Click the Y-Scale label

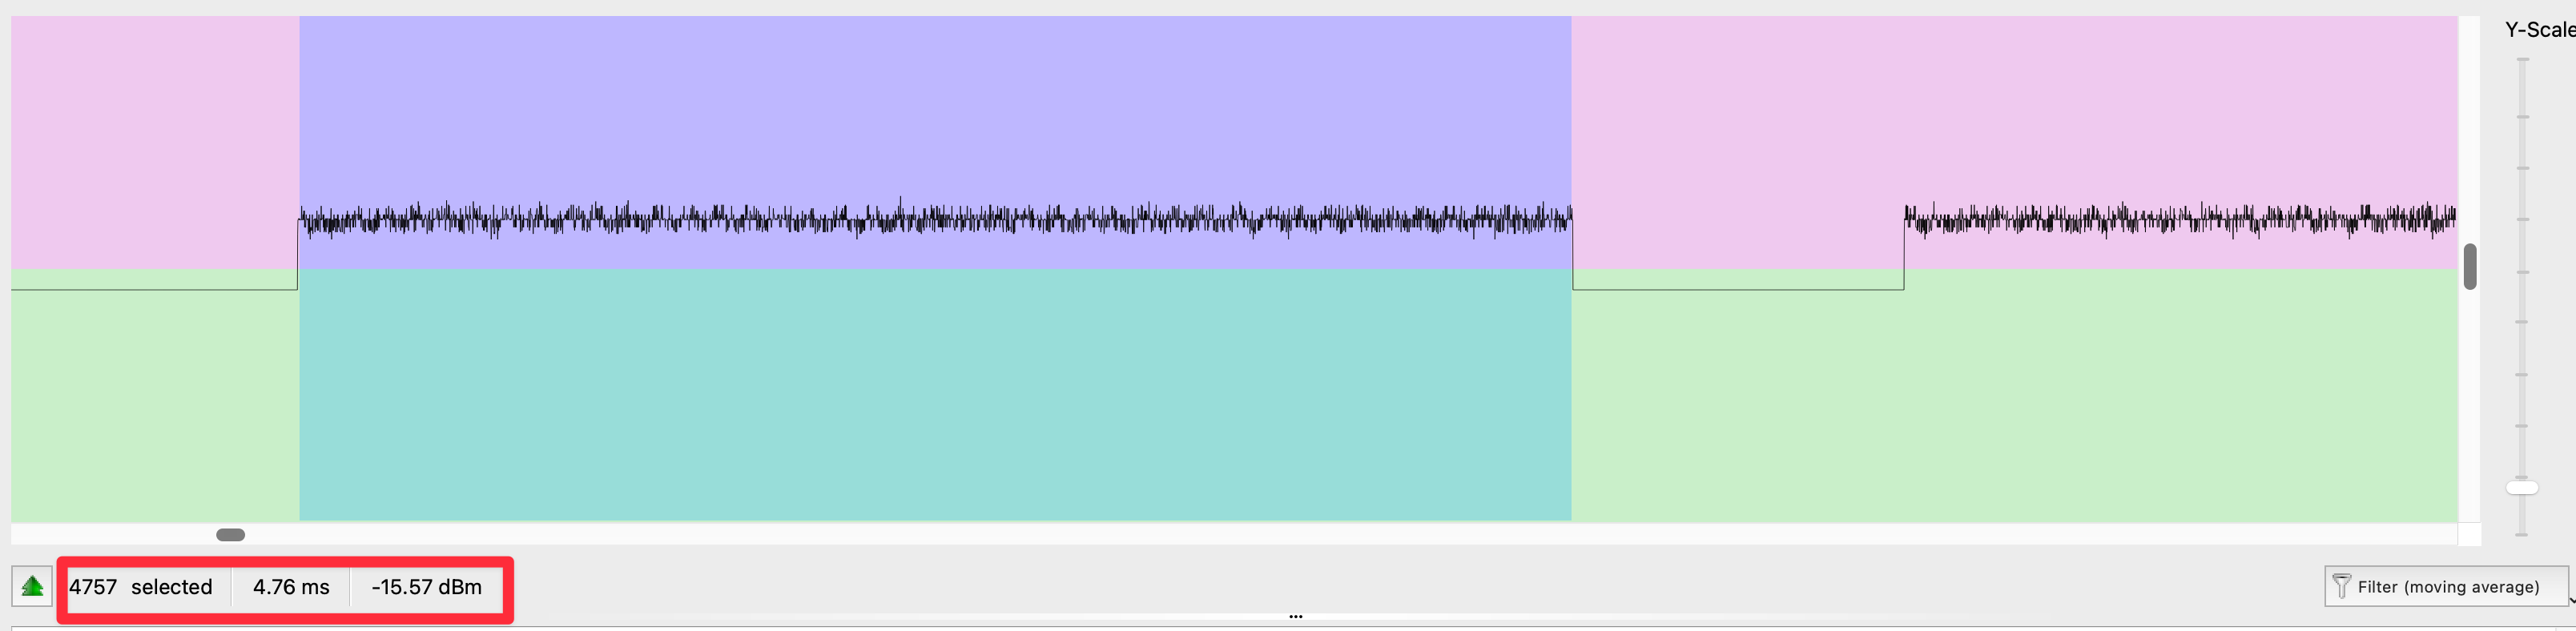pos(2539,30)
